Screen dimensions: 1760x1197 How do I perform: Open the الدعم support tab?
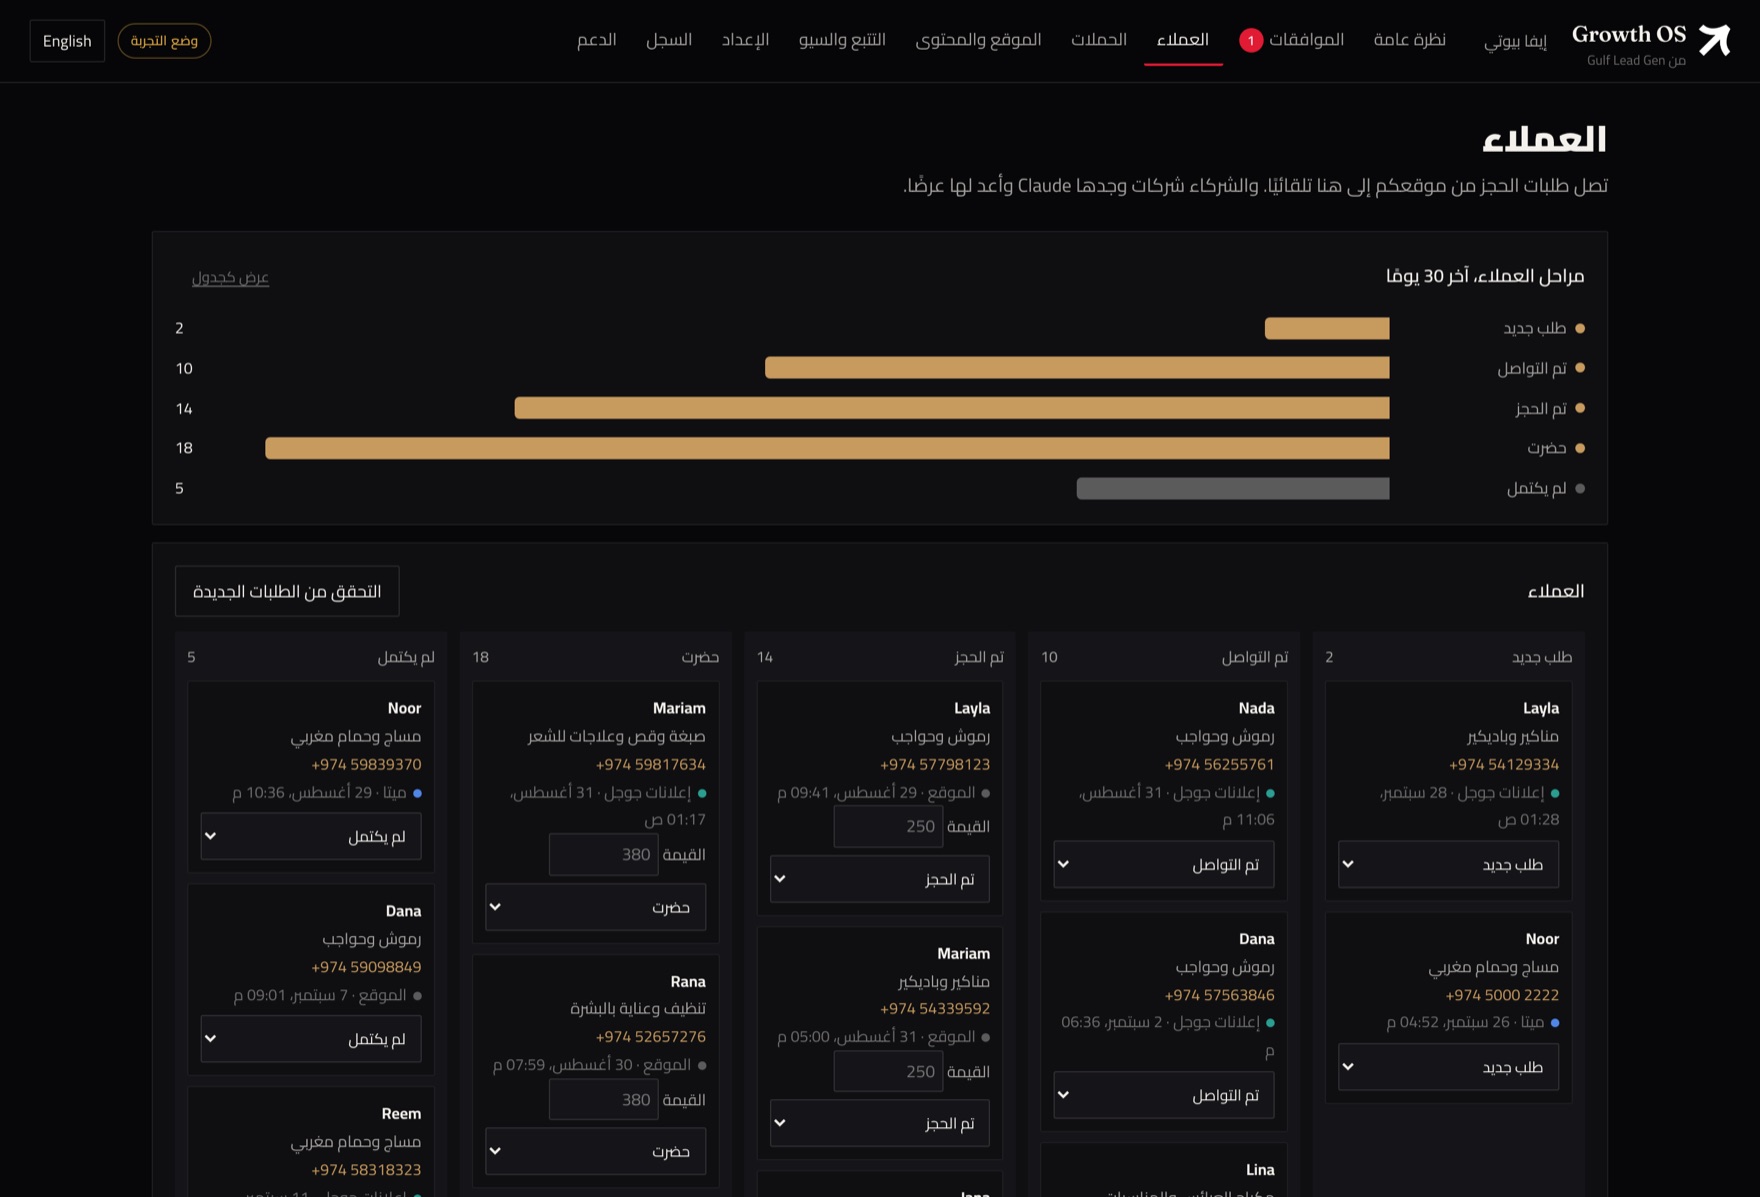click(596, 40)
